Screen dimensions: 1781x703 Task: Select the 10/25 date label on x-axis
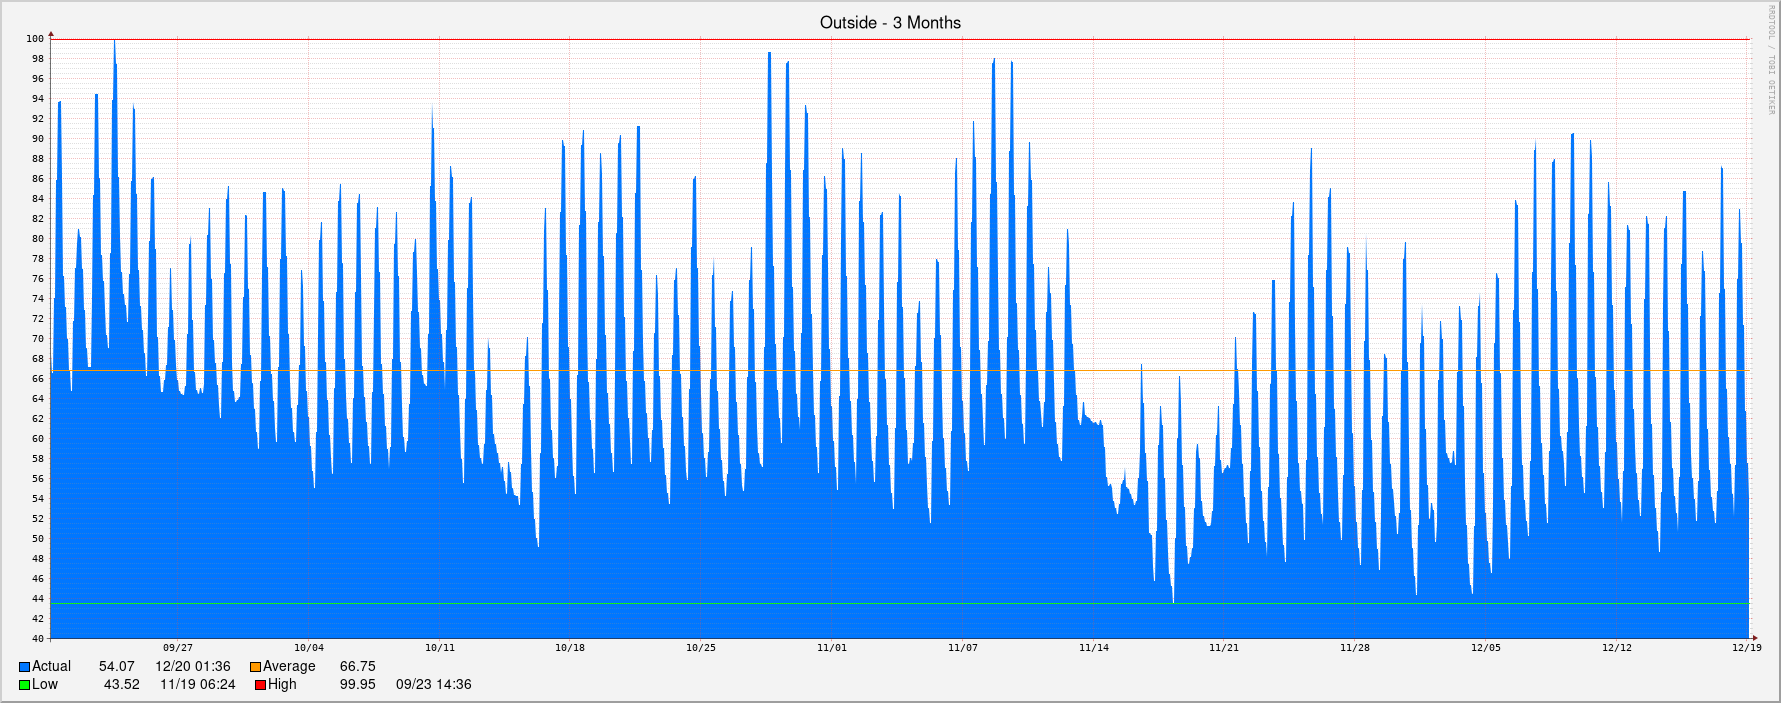[701, 648]
